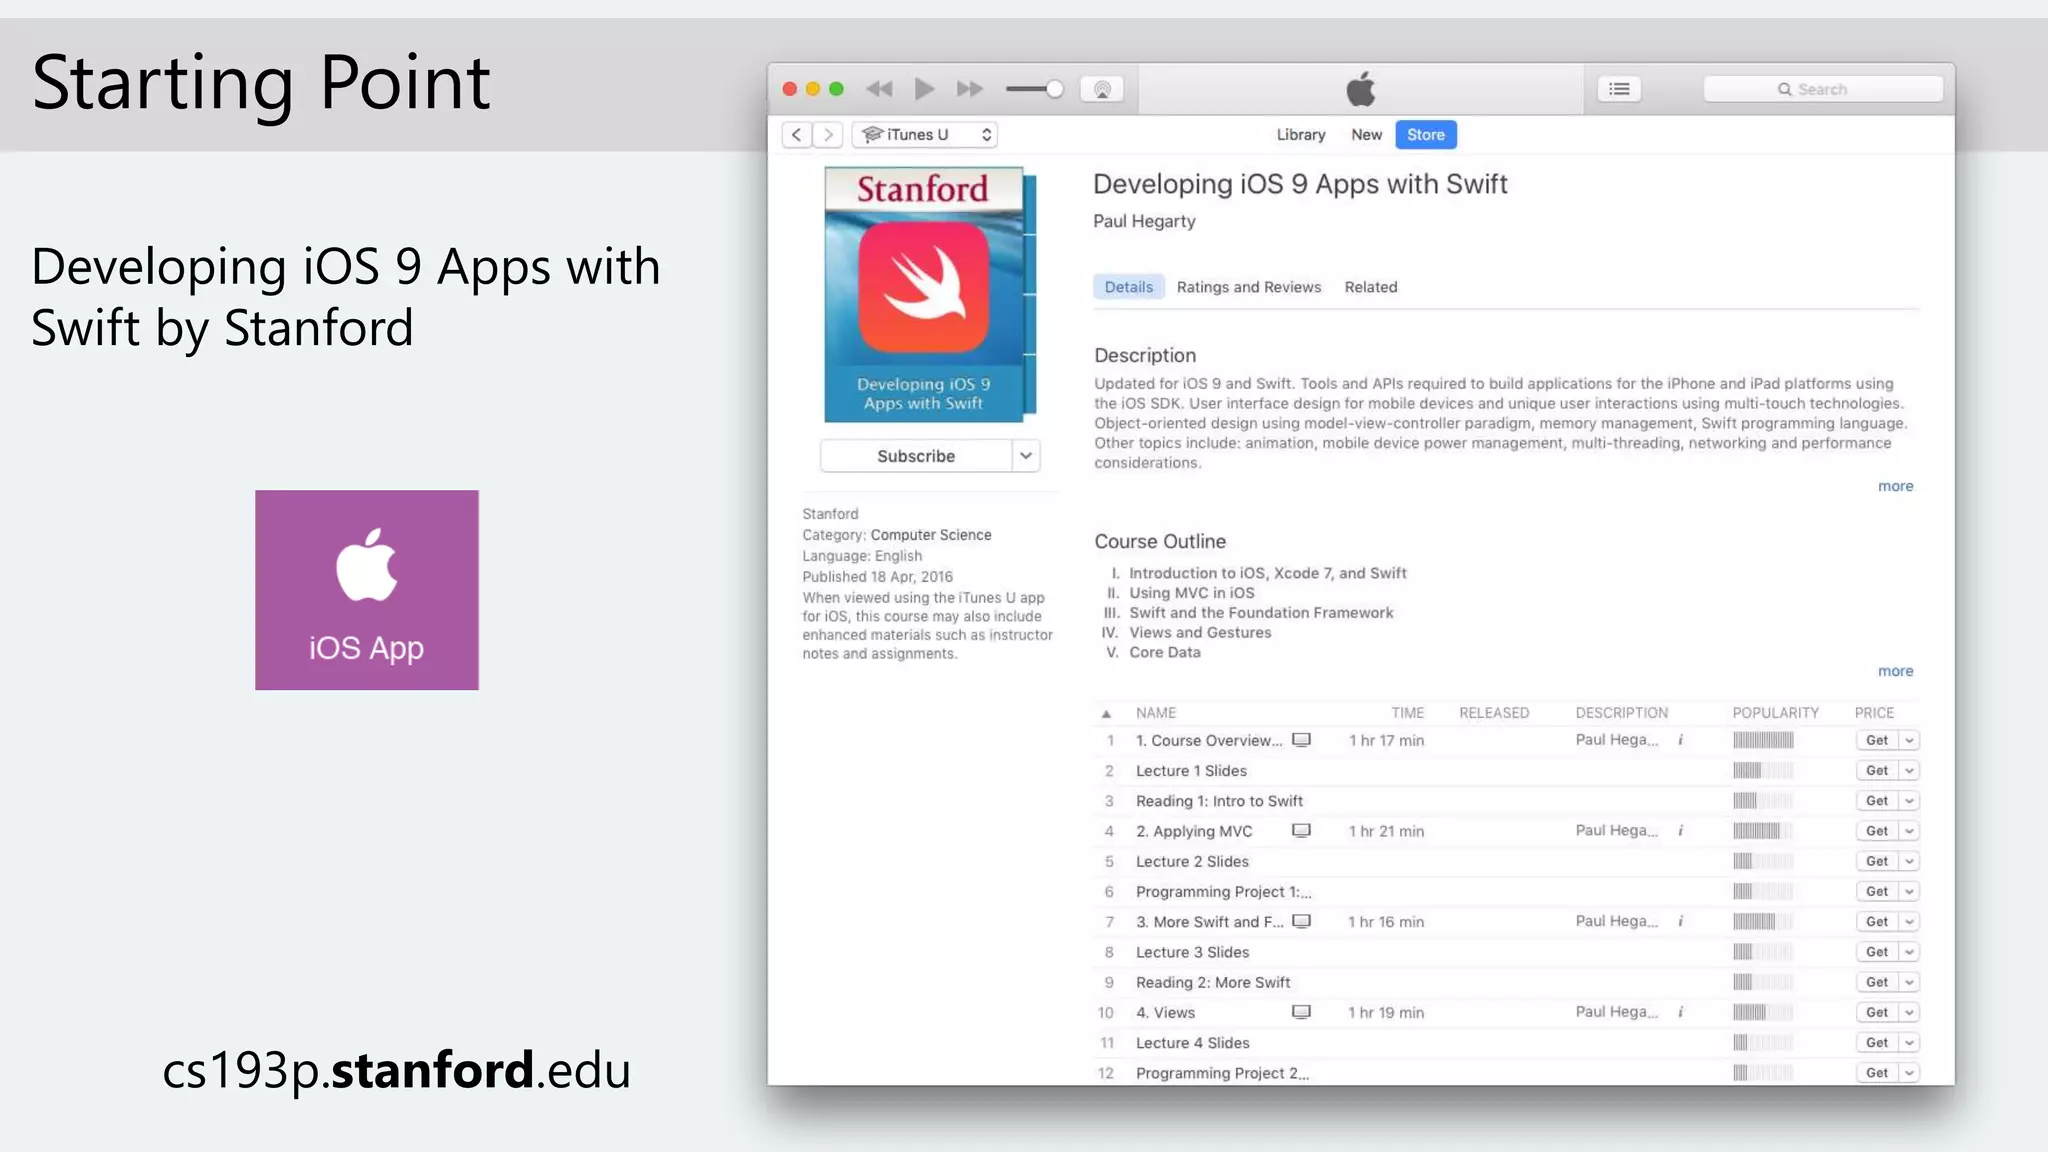Switch to the New tab

click(1366, 134)
